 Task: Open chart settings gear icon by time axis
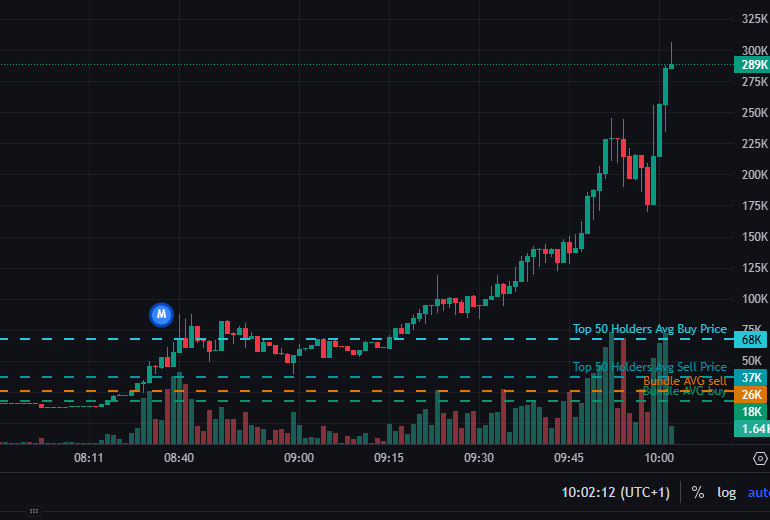760,458
